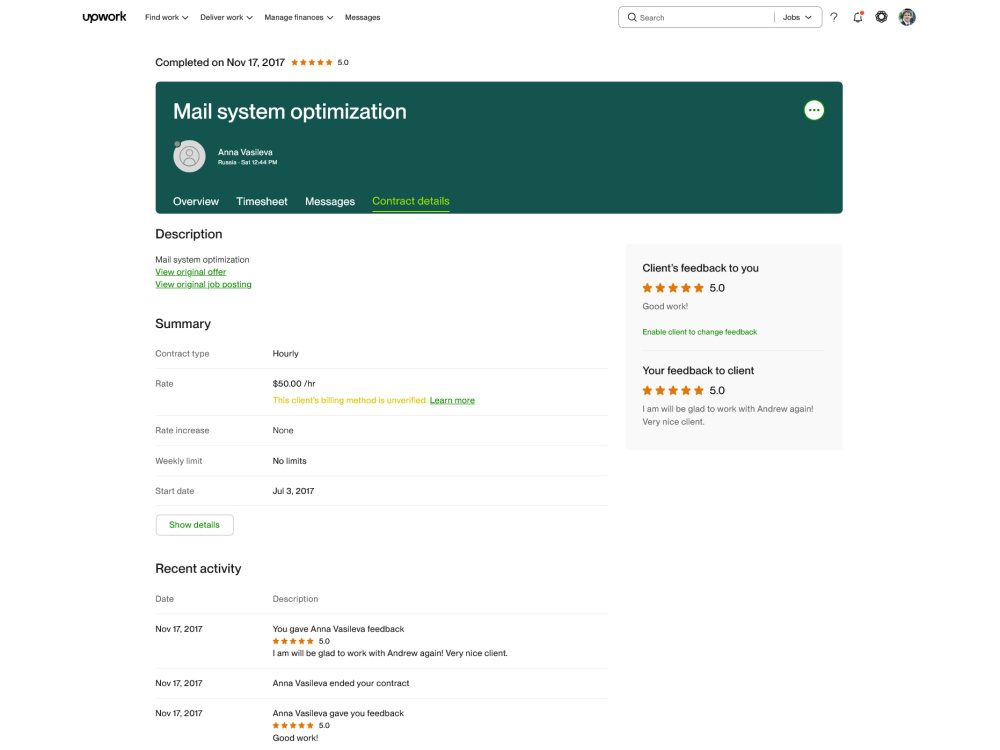1000x750 pixels.
Task: Click Anna Vasileva's avatar placeholder
Action: (x=189, y=156)
